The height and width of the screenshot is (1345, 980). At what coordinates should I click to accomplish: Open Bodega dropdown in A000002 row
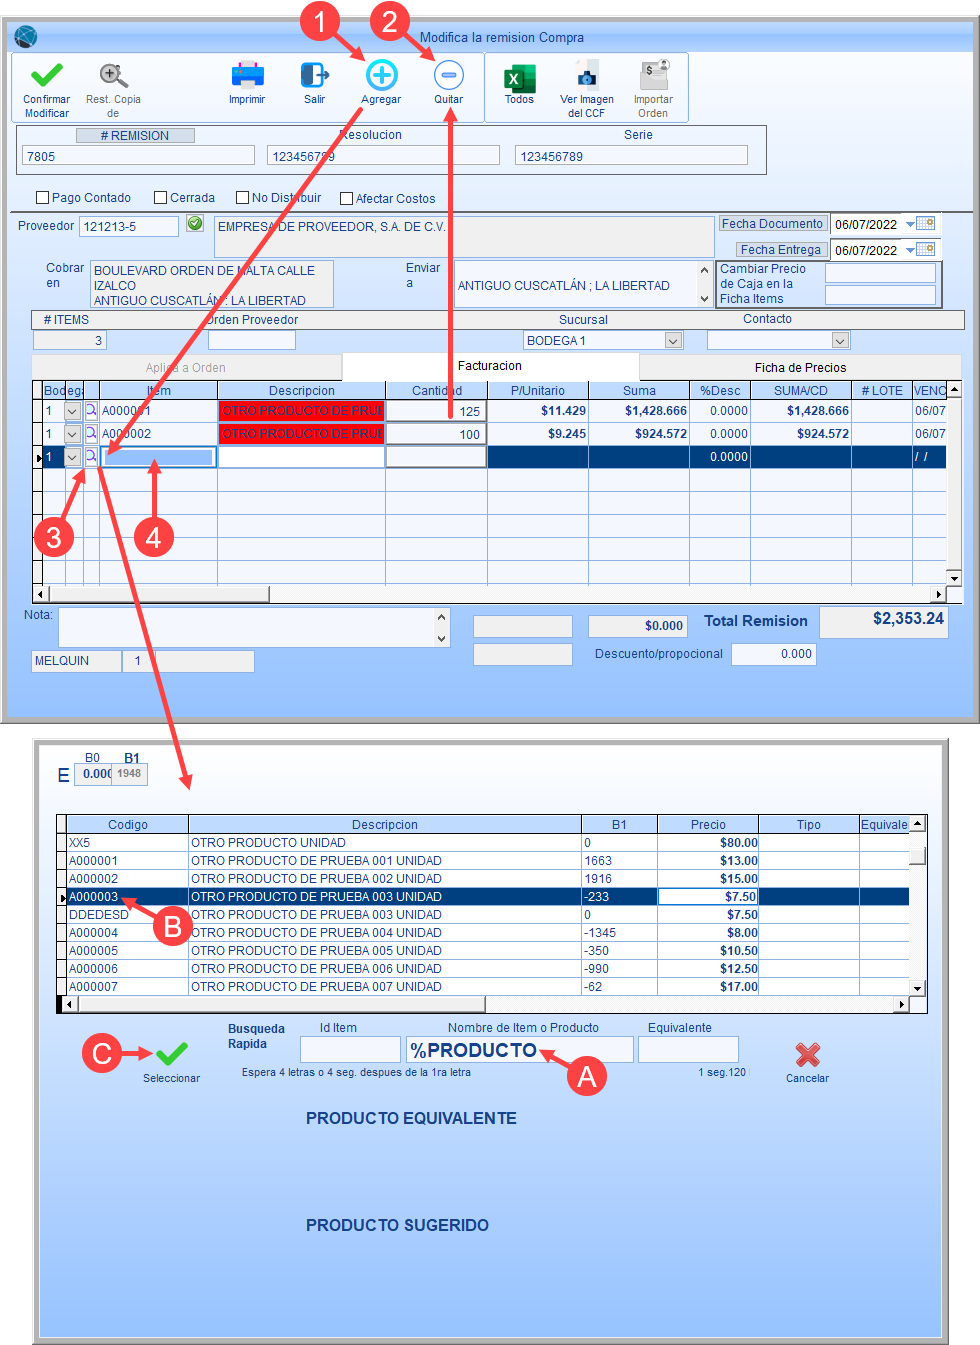(x=72, y=434)
